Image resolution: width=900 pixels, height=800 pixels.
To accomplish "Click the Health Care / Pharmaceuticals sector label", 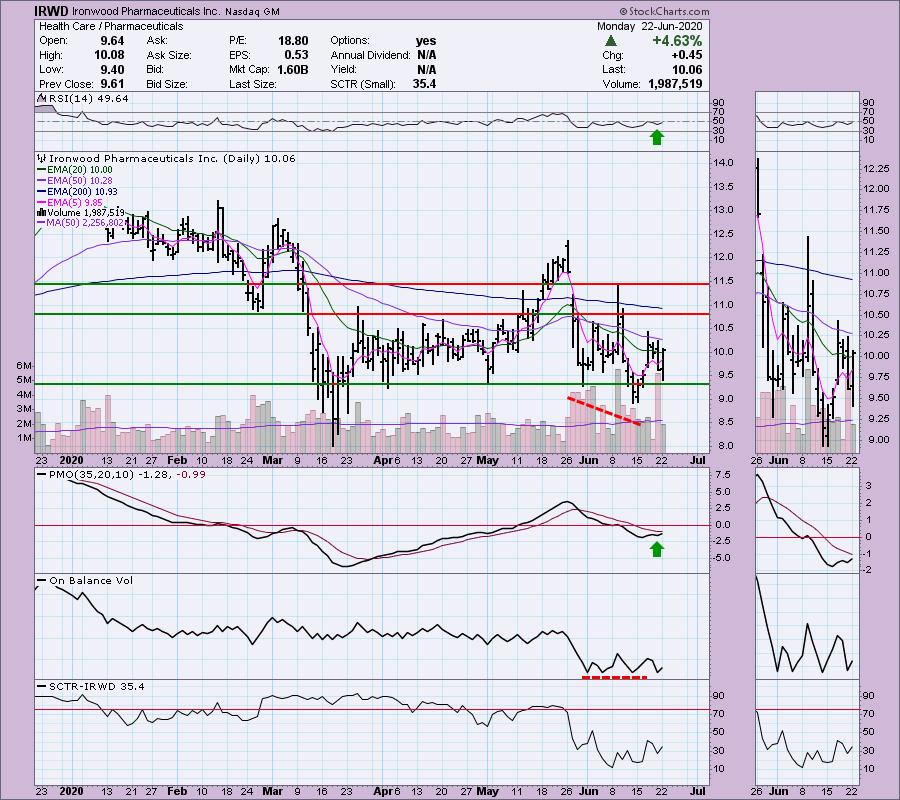I will pos(111,26).
